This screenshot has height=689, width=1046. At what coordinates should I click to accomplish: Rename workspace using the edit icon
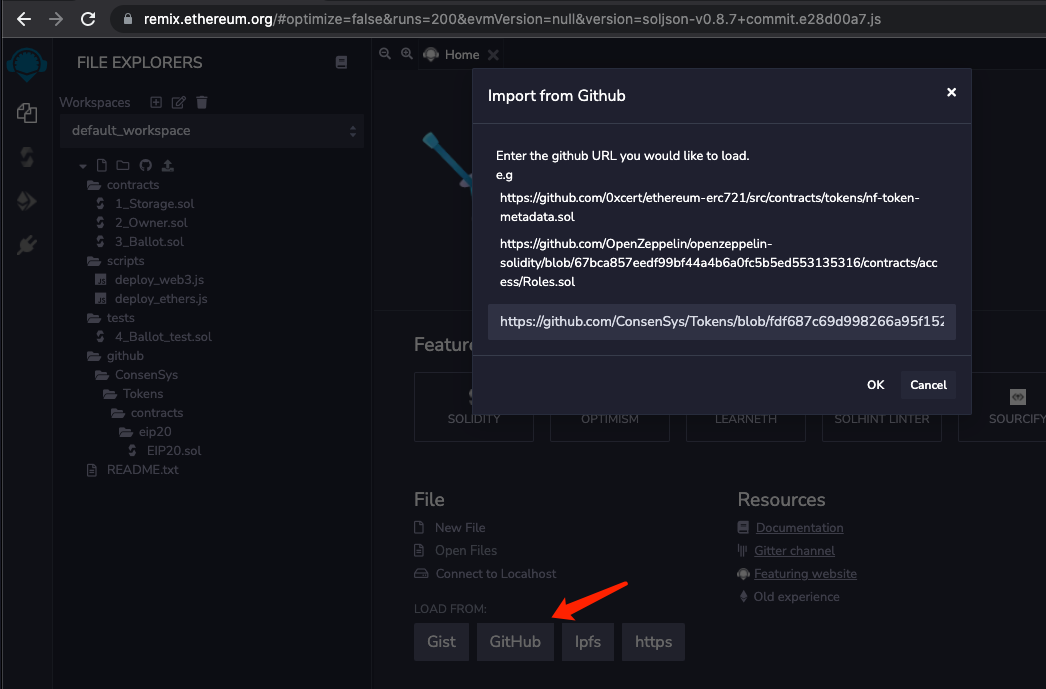pos(178,102)
